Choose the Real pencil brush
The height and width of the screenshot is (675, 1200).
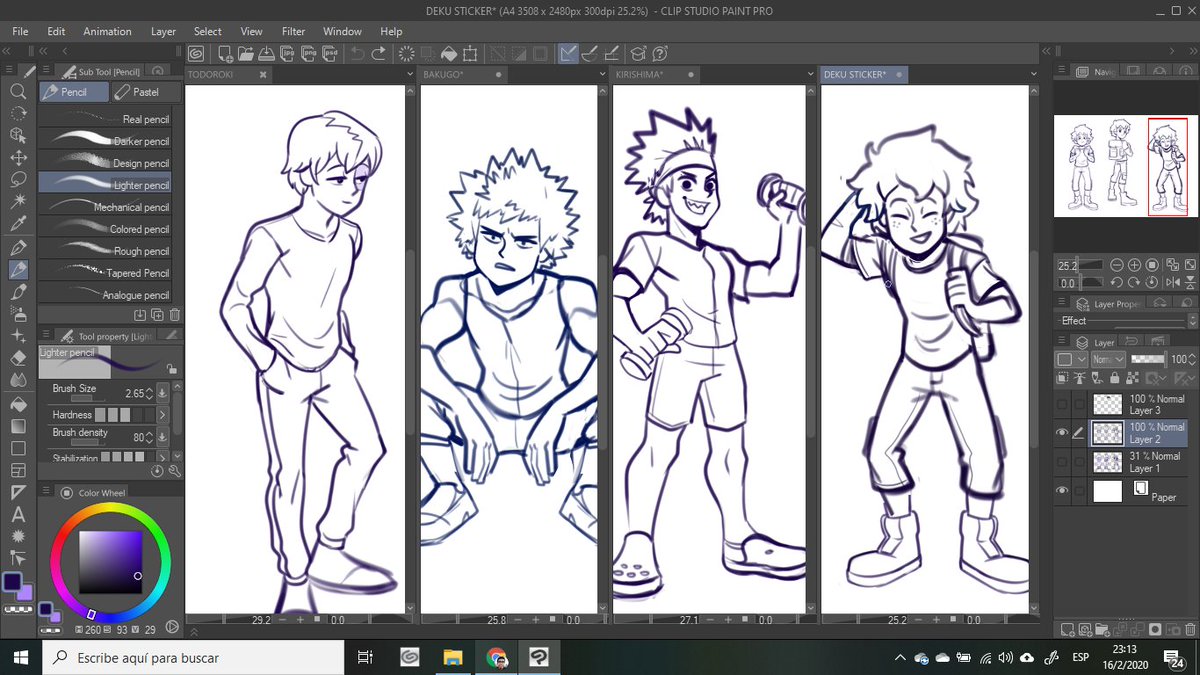click(x=105, y=119)
